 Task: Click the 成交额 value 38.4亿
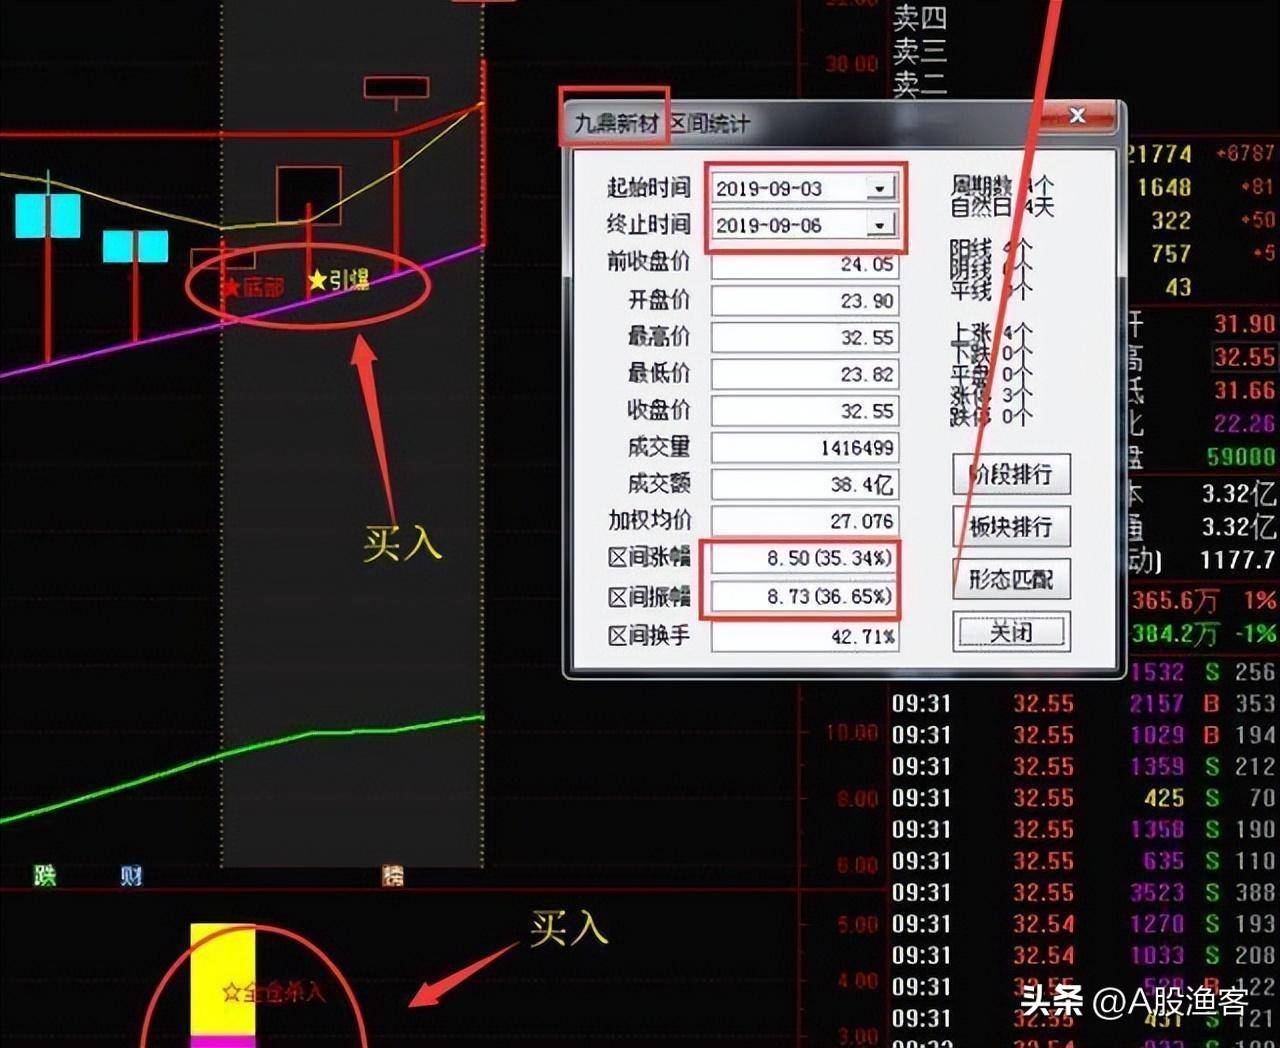pyautogui.click(x=805, y=485)
